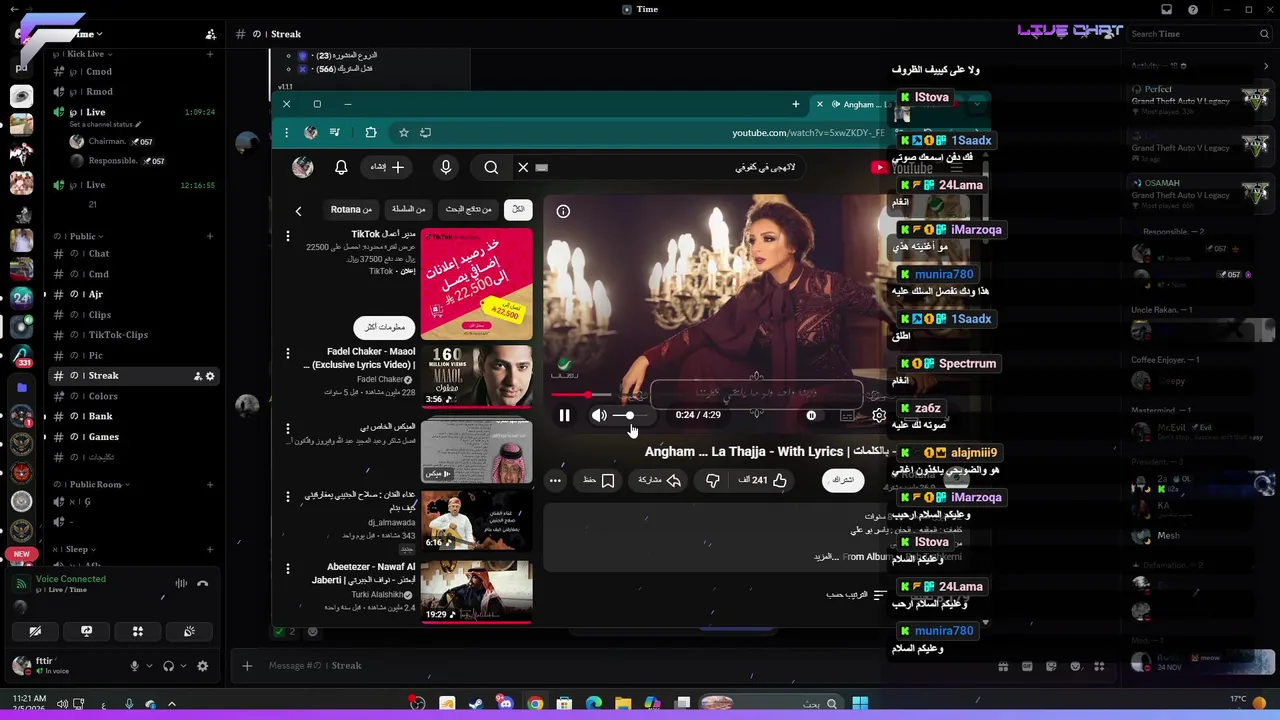1280x720 pixels.
Task: Toggle camera in voice panel
Action: tap(35, 631)
